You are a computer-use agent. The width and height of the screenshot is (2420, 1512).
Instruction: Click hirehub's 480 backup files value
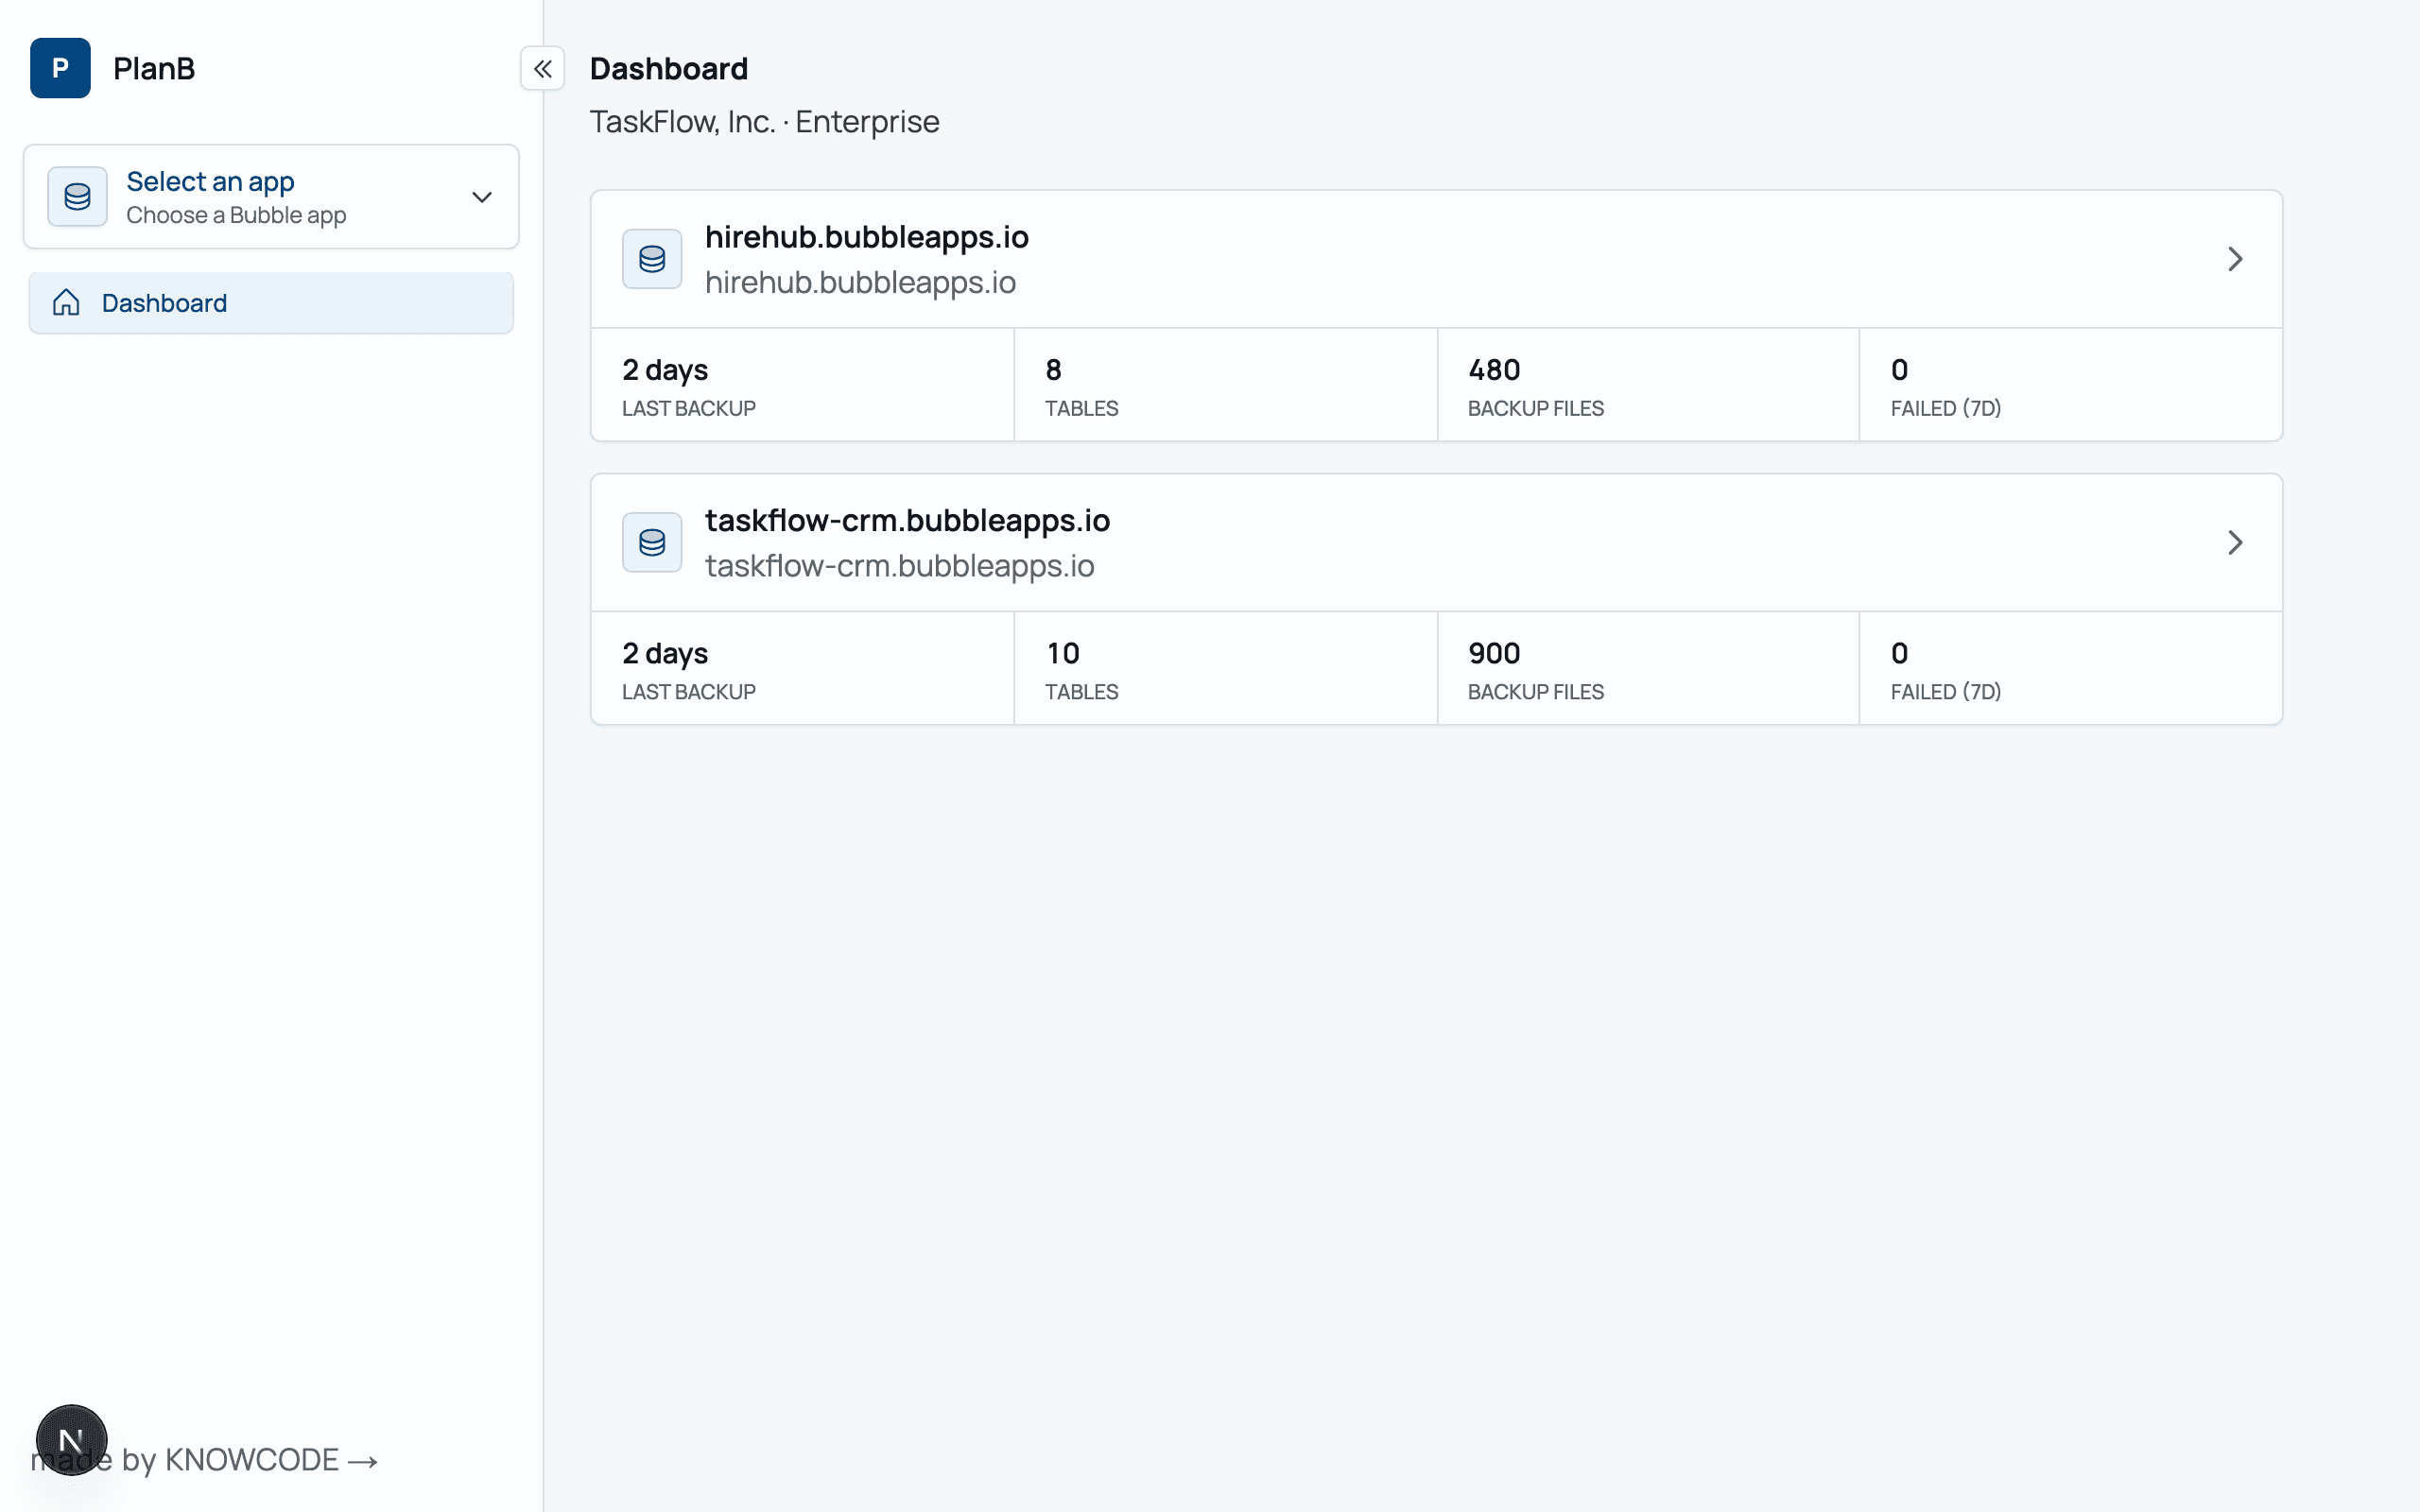pos(1494,370)
